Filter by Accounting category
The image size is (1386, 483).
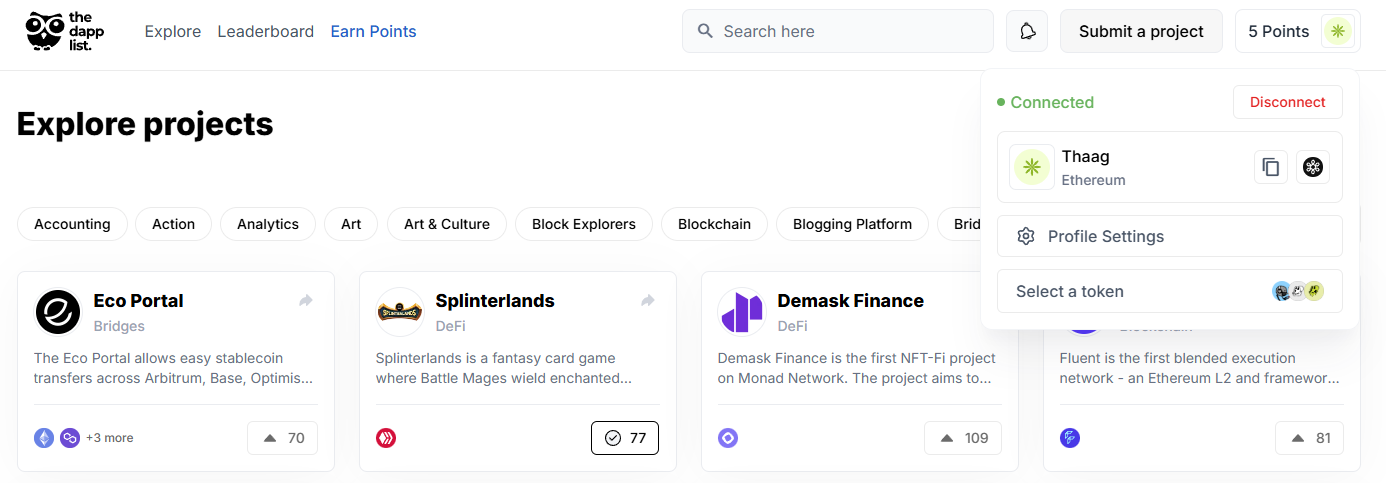pyautogui.click(x=72, y=224)
